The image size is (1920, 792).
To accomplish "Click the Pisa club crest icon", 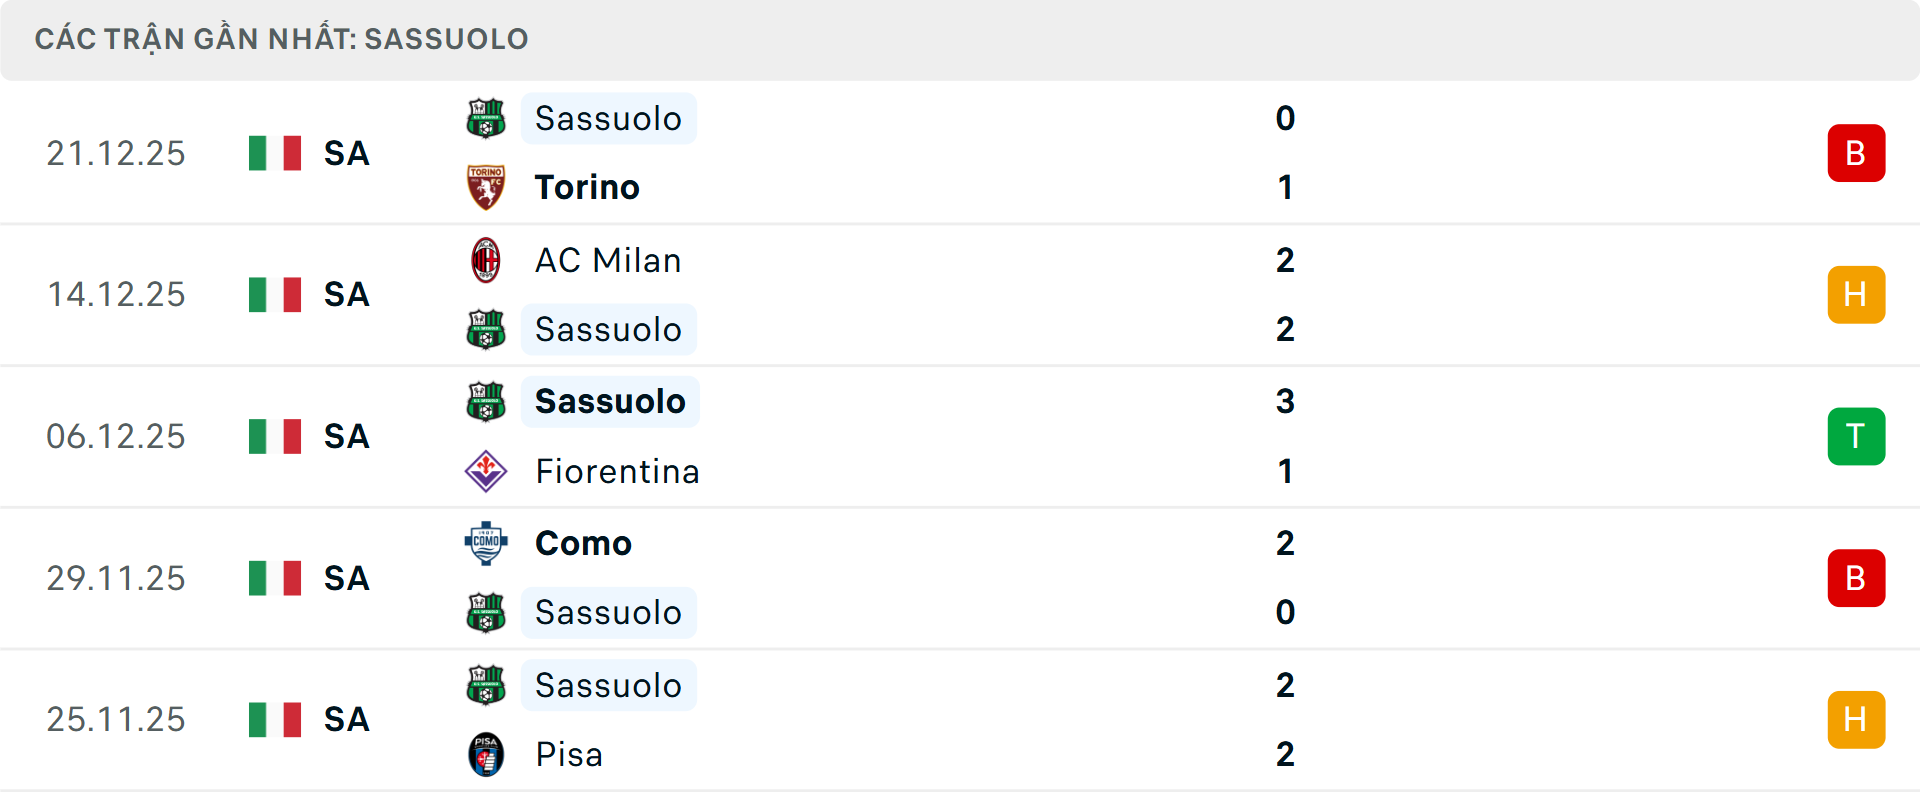I will [486, 754].
